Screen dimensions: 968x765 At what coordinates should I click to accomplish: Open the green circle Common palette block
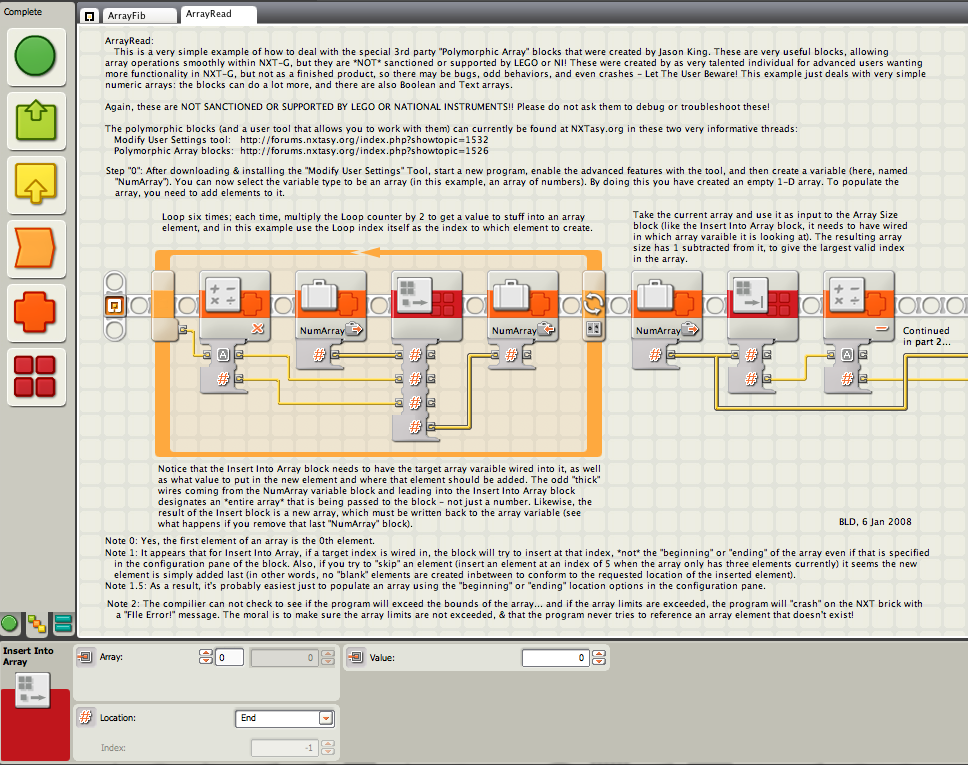coord(36,56)
